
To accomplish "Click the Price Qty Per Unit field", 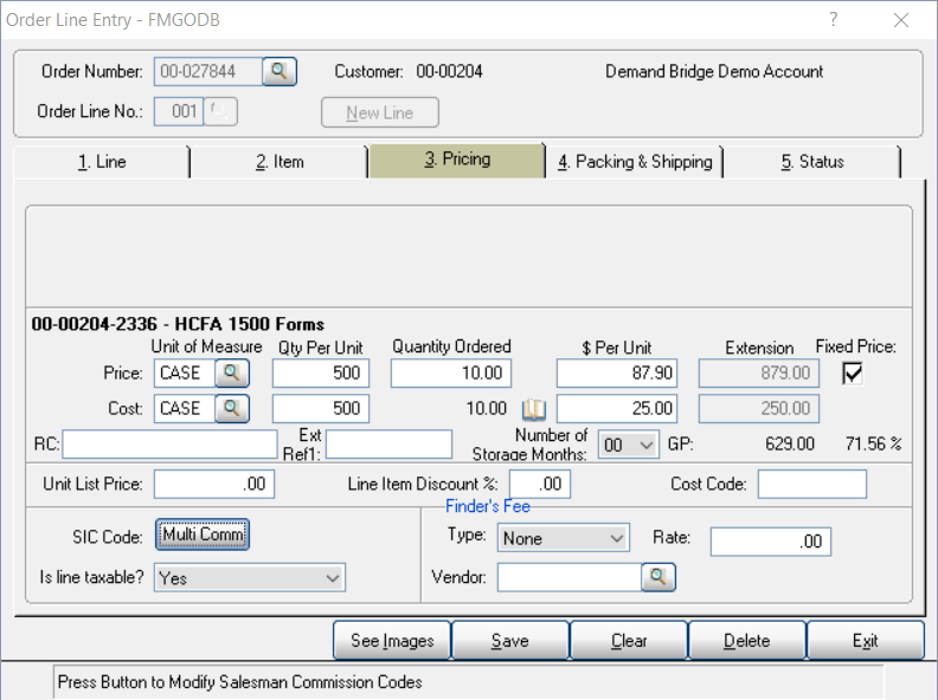I will (321, 373).
